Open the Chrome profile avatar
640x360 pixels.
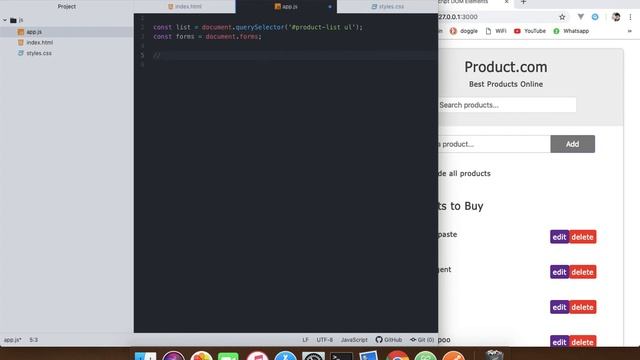coord(616,17)
